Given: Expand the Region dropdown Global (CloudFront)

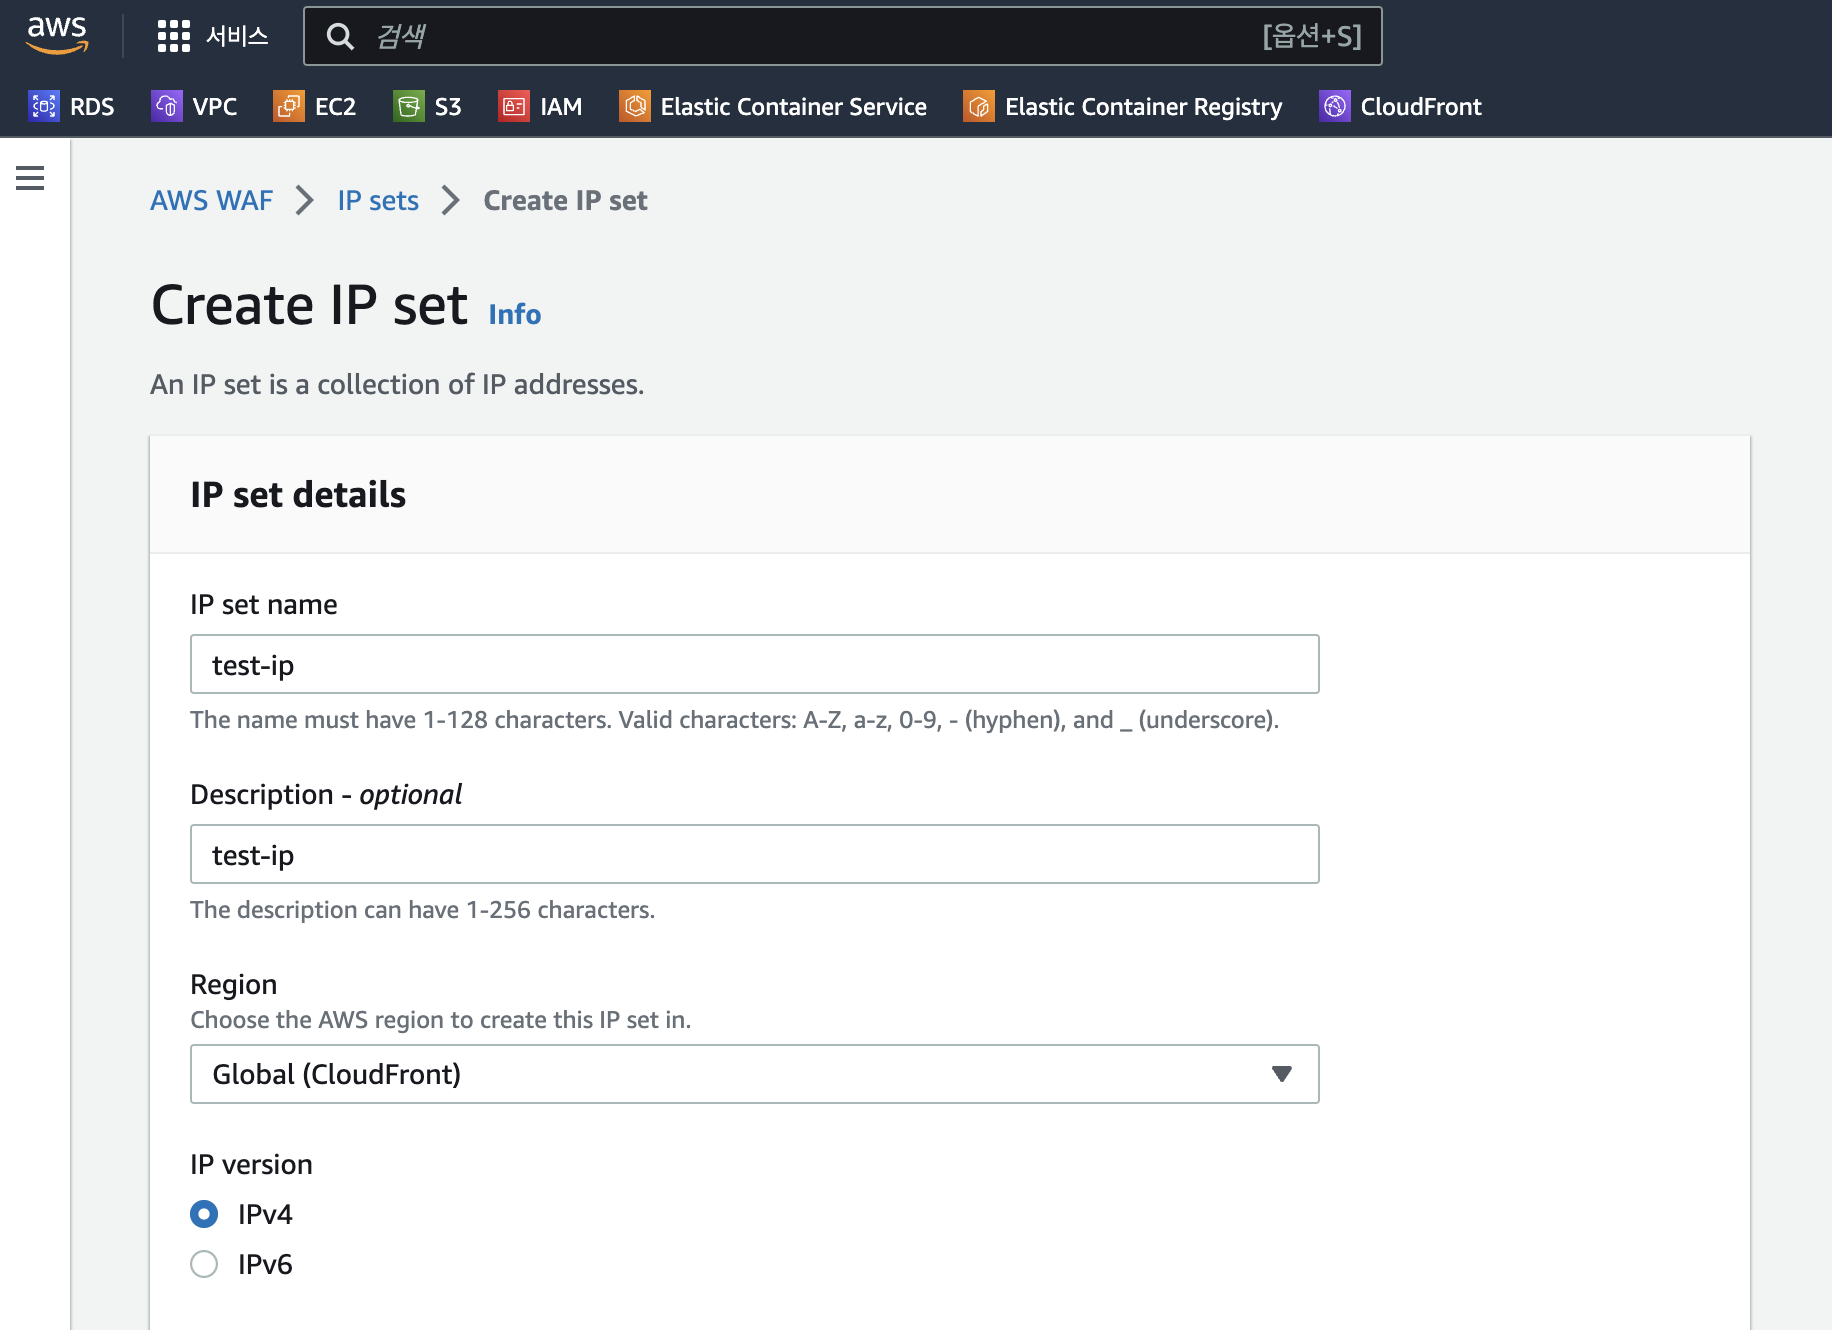Looking at the screenshot, I should tap(755, 1074).
